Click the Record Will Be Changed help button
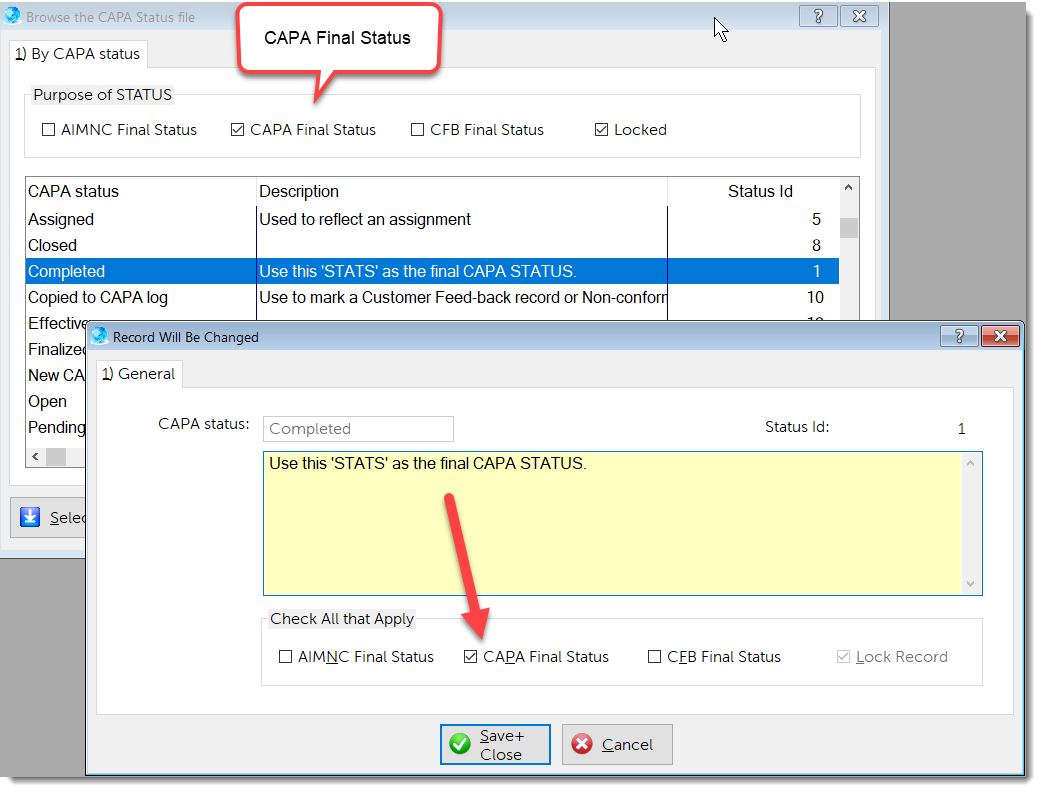 click(959, 336)
